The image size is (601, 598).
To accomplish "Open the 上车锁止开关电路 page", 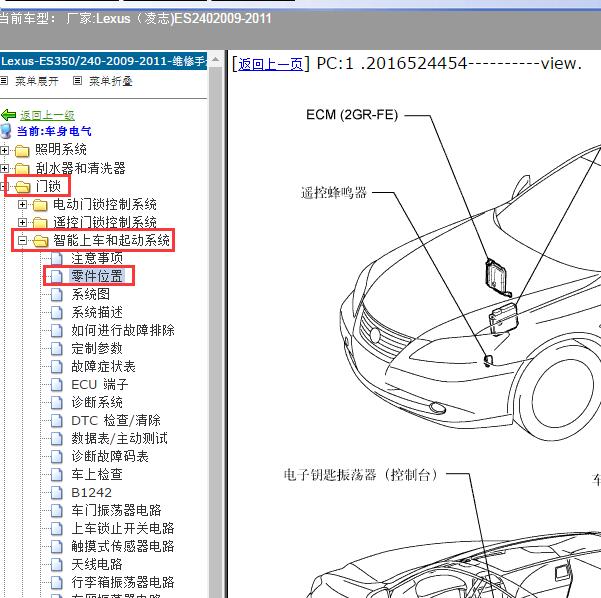I will tap(123, 528).
